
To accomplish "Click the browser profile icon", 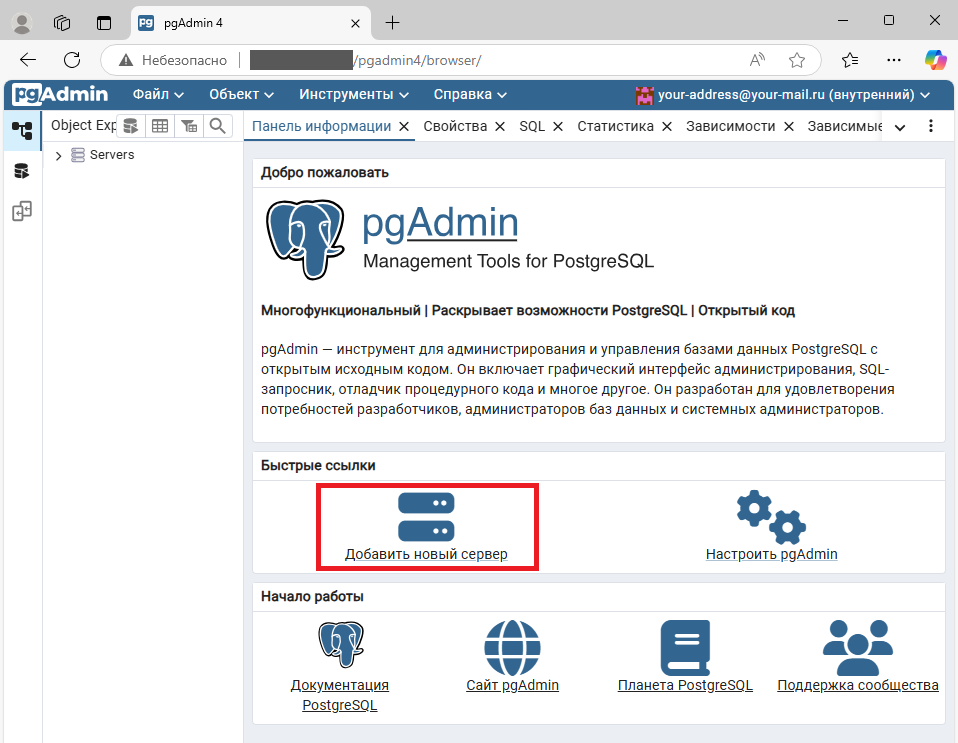I will tap(22, 23).
